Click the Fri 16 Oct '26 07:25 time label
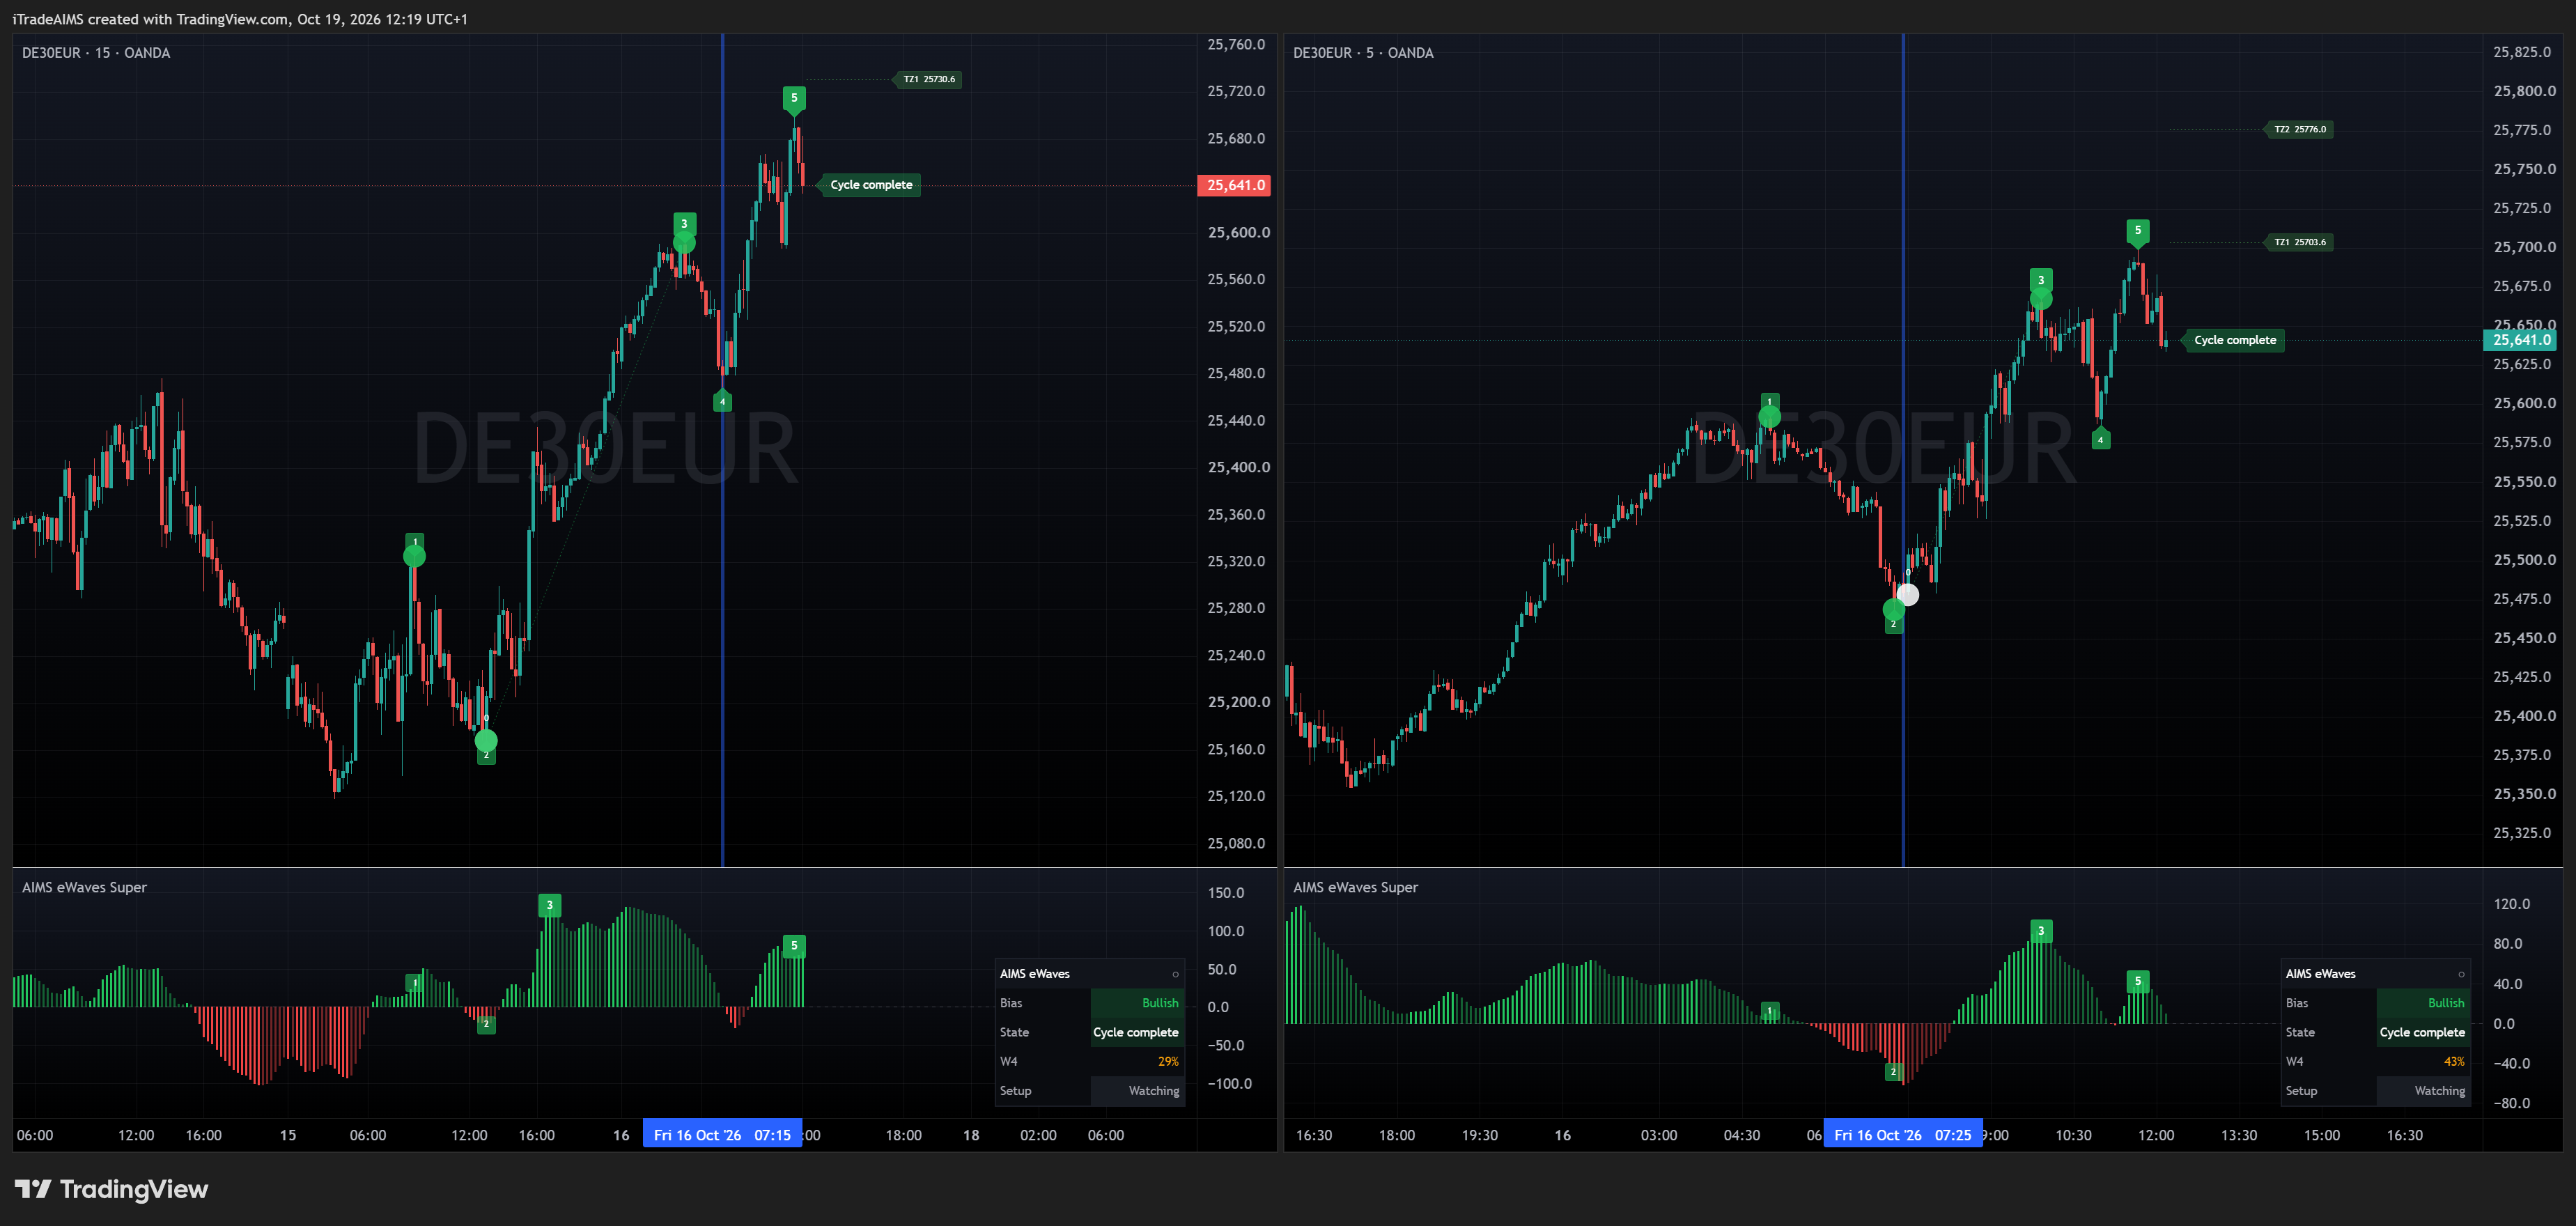2576x1226 pixels. [x=1902, y=1135]
